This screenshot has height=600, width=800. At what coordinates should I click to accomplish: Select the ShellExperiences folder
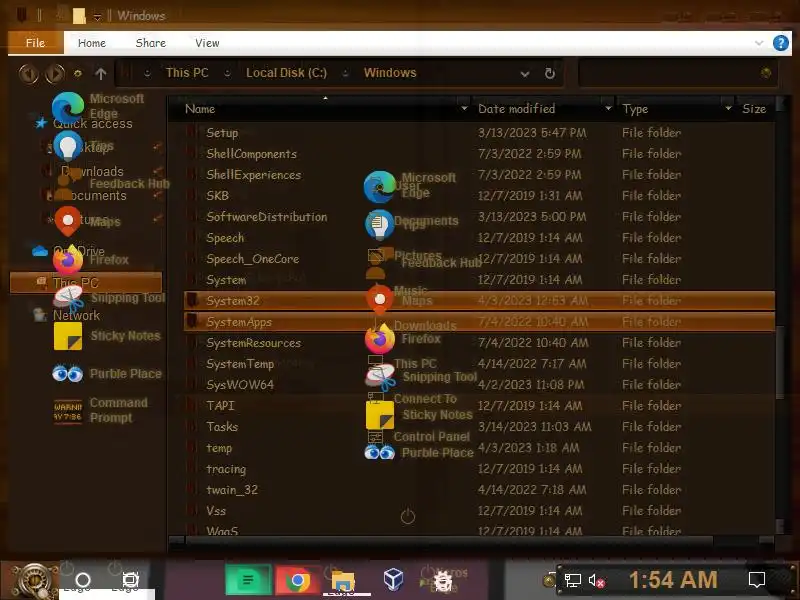(254, 174)
